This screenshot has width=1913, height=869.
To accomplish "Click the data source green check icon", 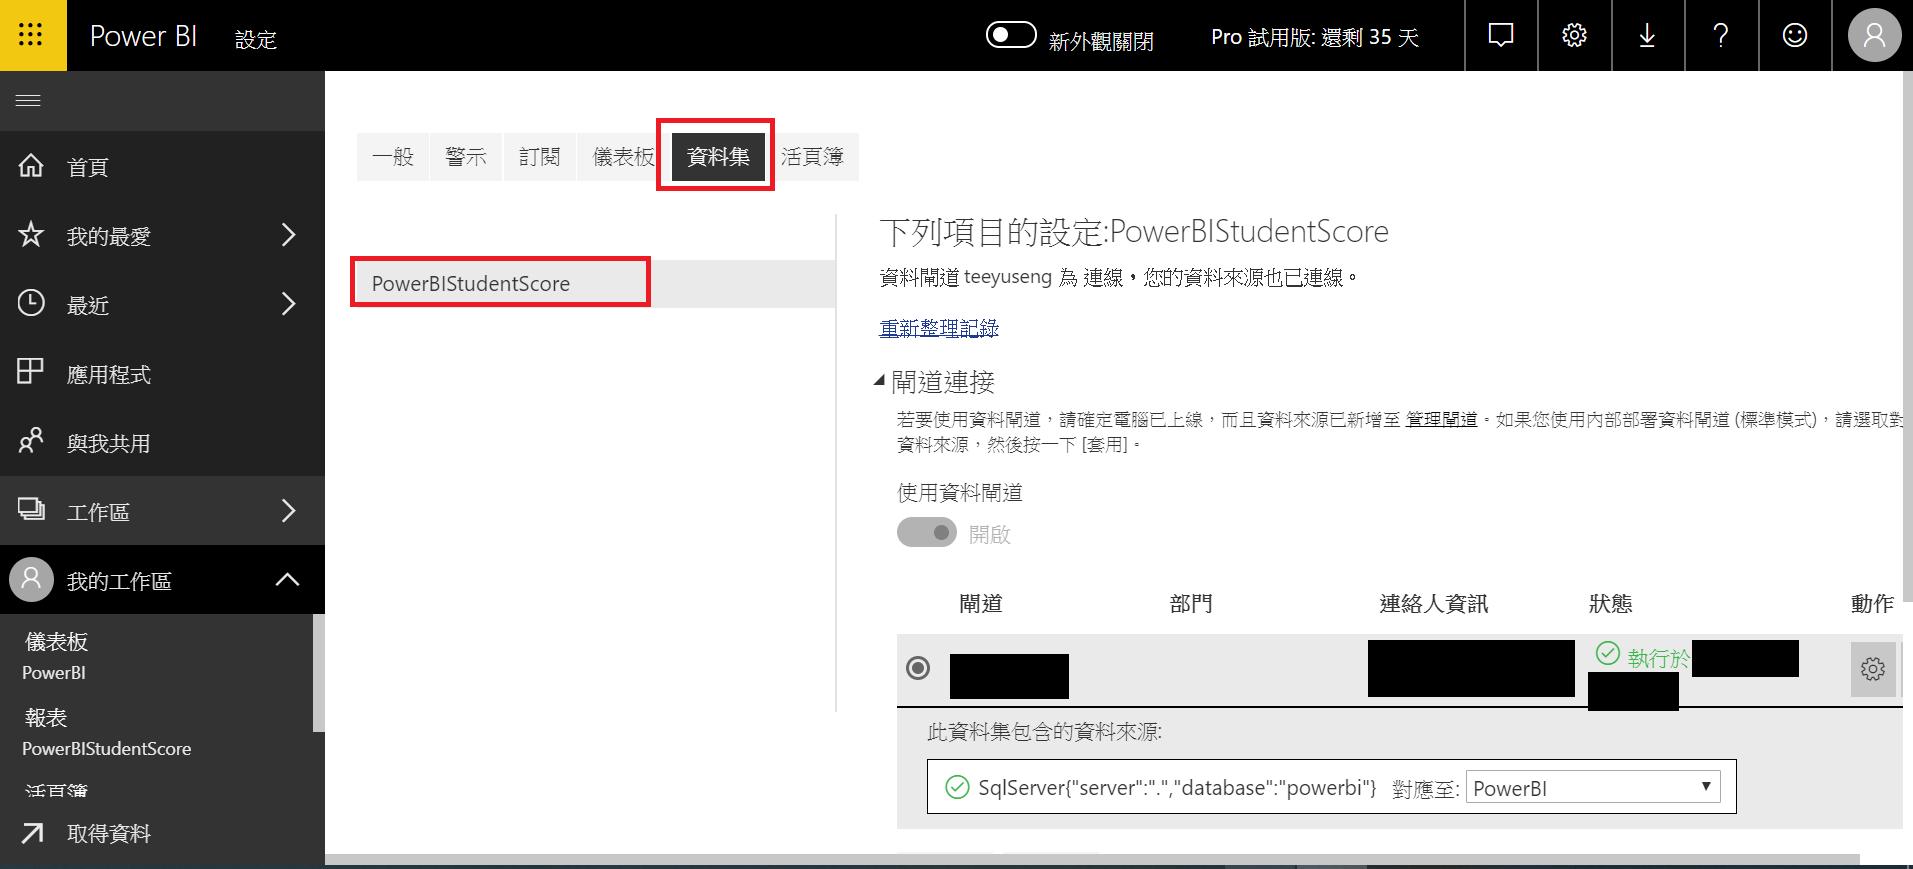I will pos(957,788).
